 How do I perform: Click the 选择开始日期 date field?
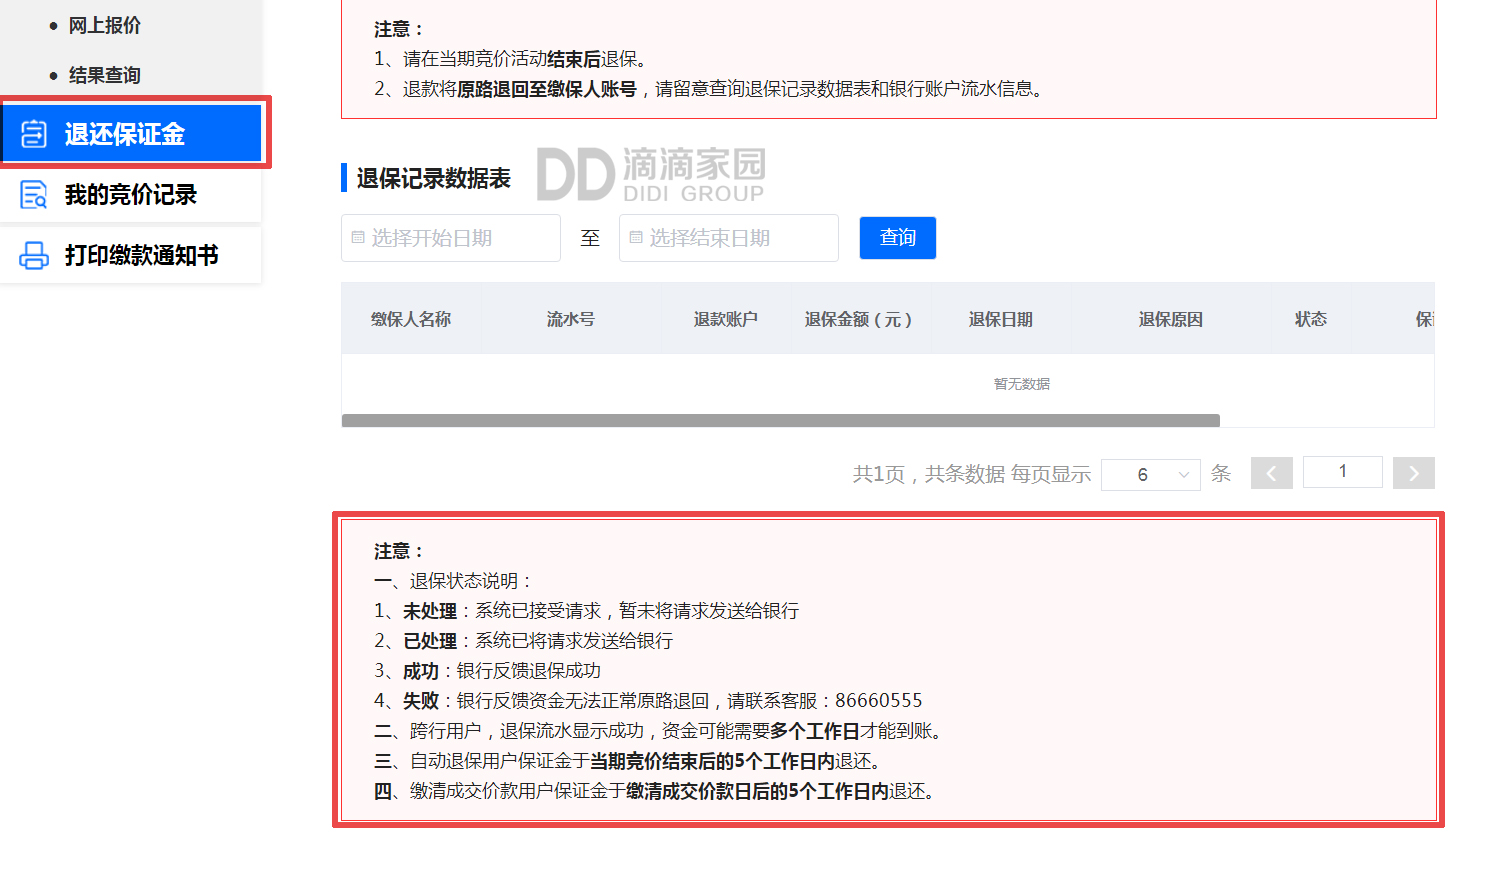pos(451,238)
